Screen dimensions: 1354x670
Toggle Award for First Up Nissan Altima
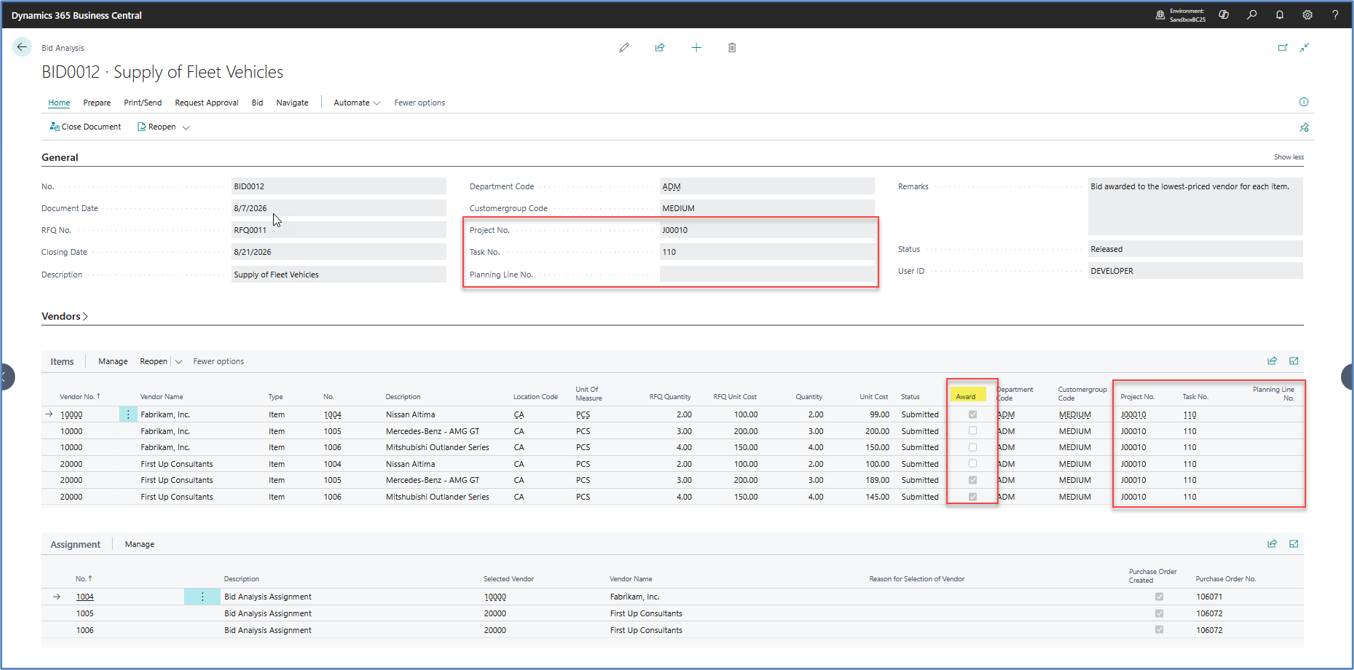(972, 464)
